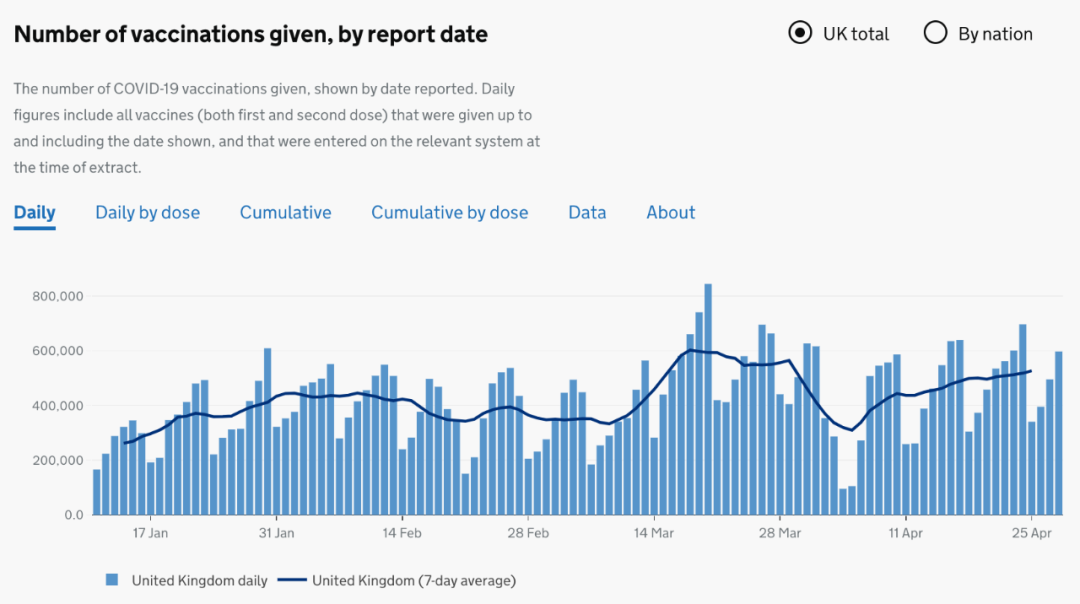This screenshot has width=1080, height=604.
Task: Select the UK total radio button
Action: coord(800,33)
